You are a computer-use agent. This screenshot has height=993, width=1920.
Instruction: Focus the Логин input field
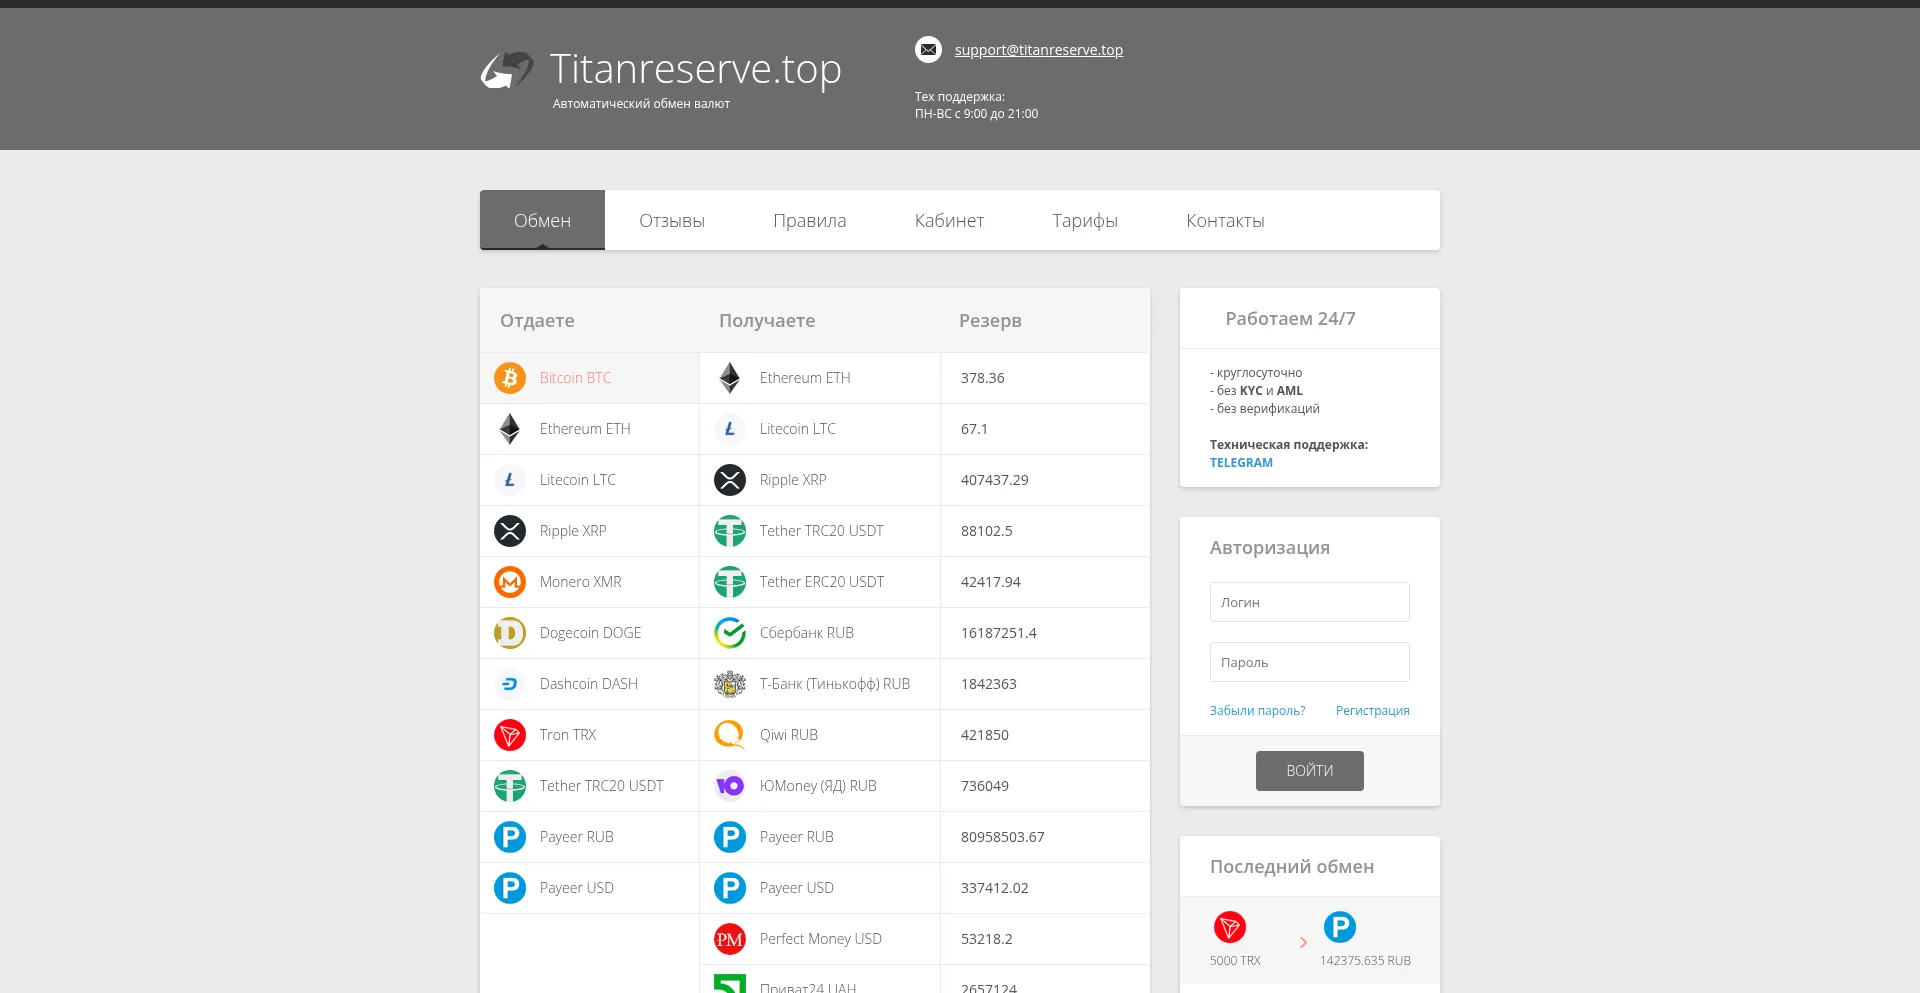pyautogui.click(x=1310, y=602)
